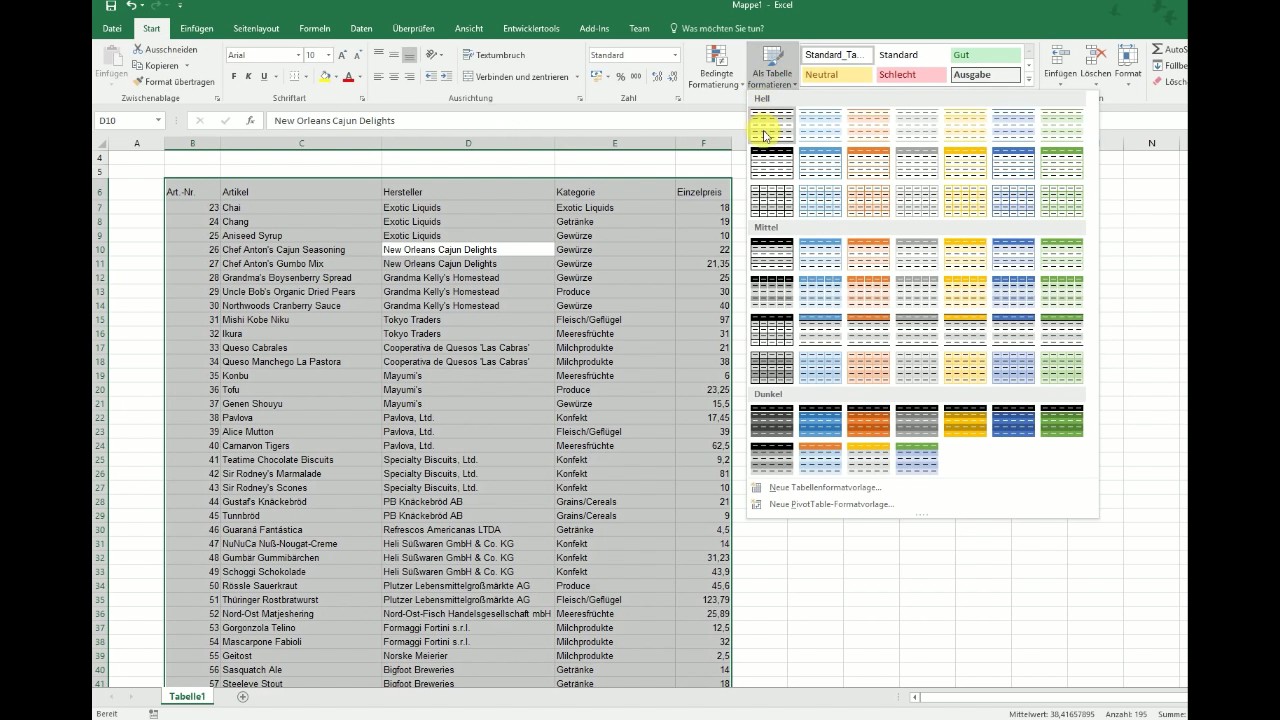Open Bedingte Formatierung
The image size is (1280, 720).
[x=716, y=66]
